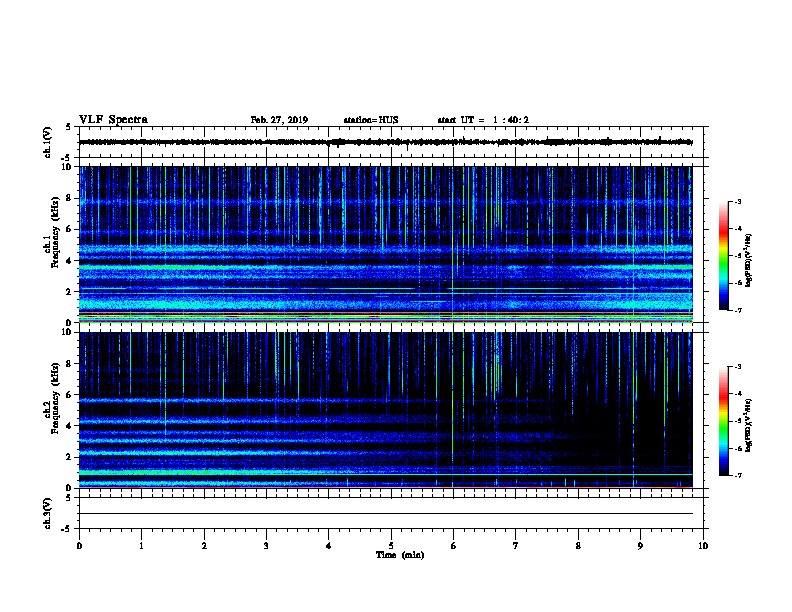Click the "VLF Spectra" plot title

tap(113, 120)
